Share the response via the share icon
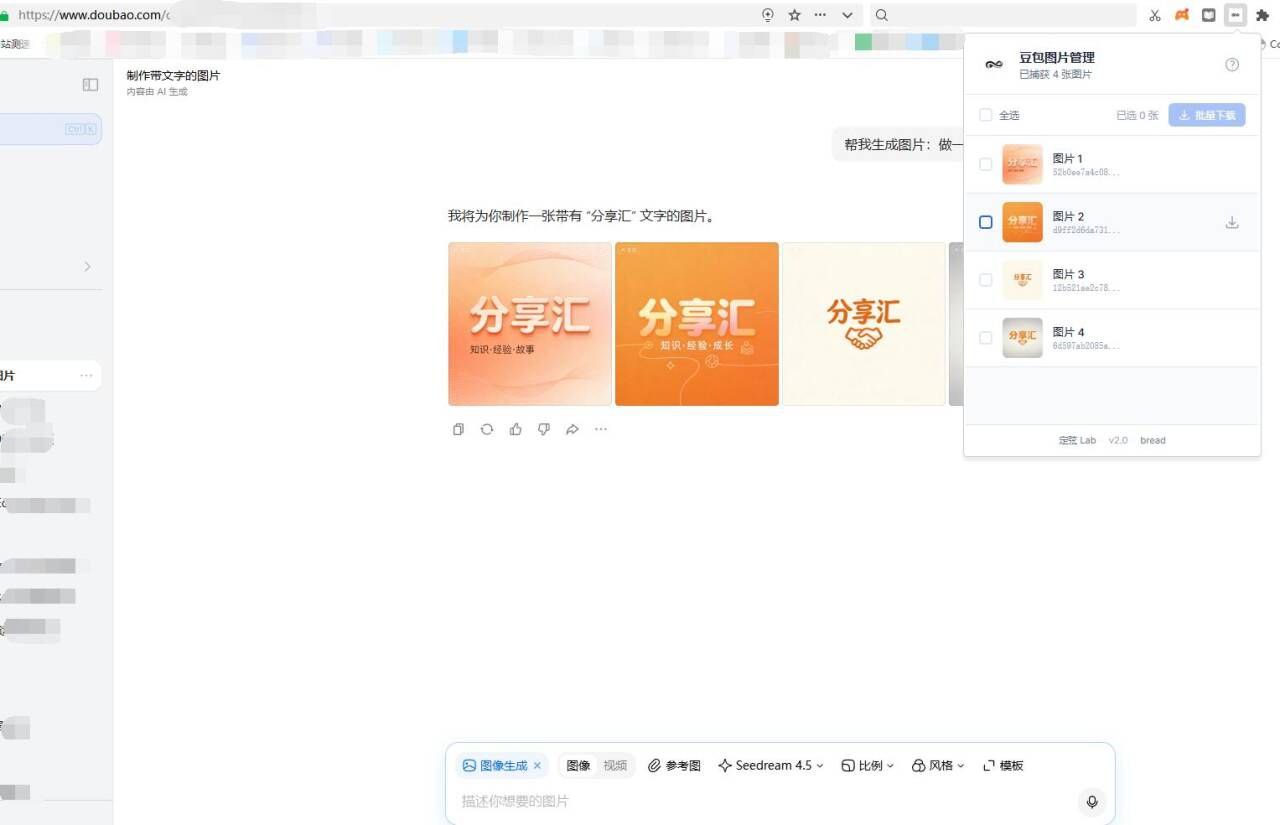 tap(572, 429)
